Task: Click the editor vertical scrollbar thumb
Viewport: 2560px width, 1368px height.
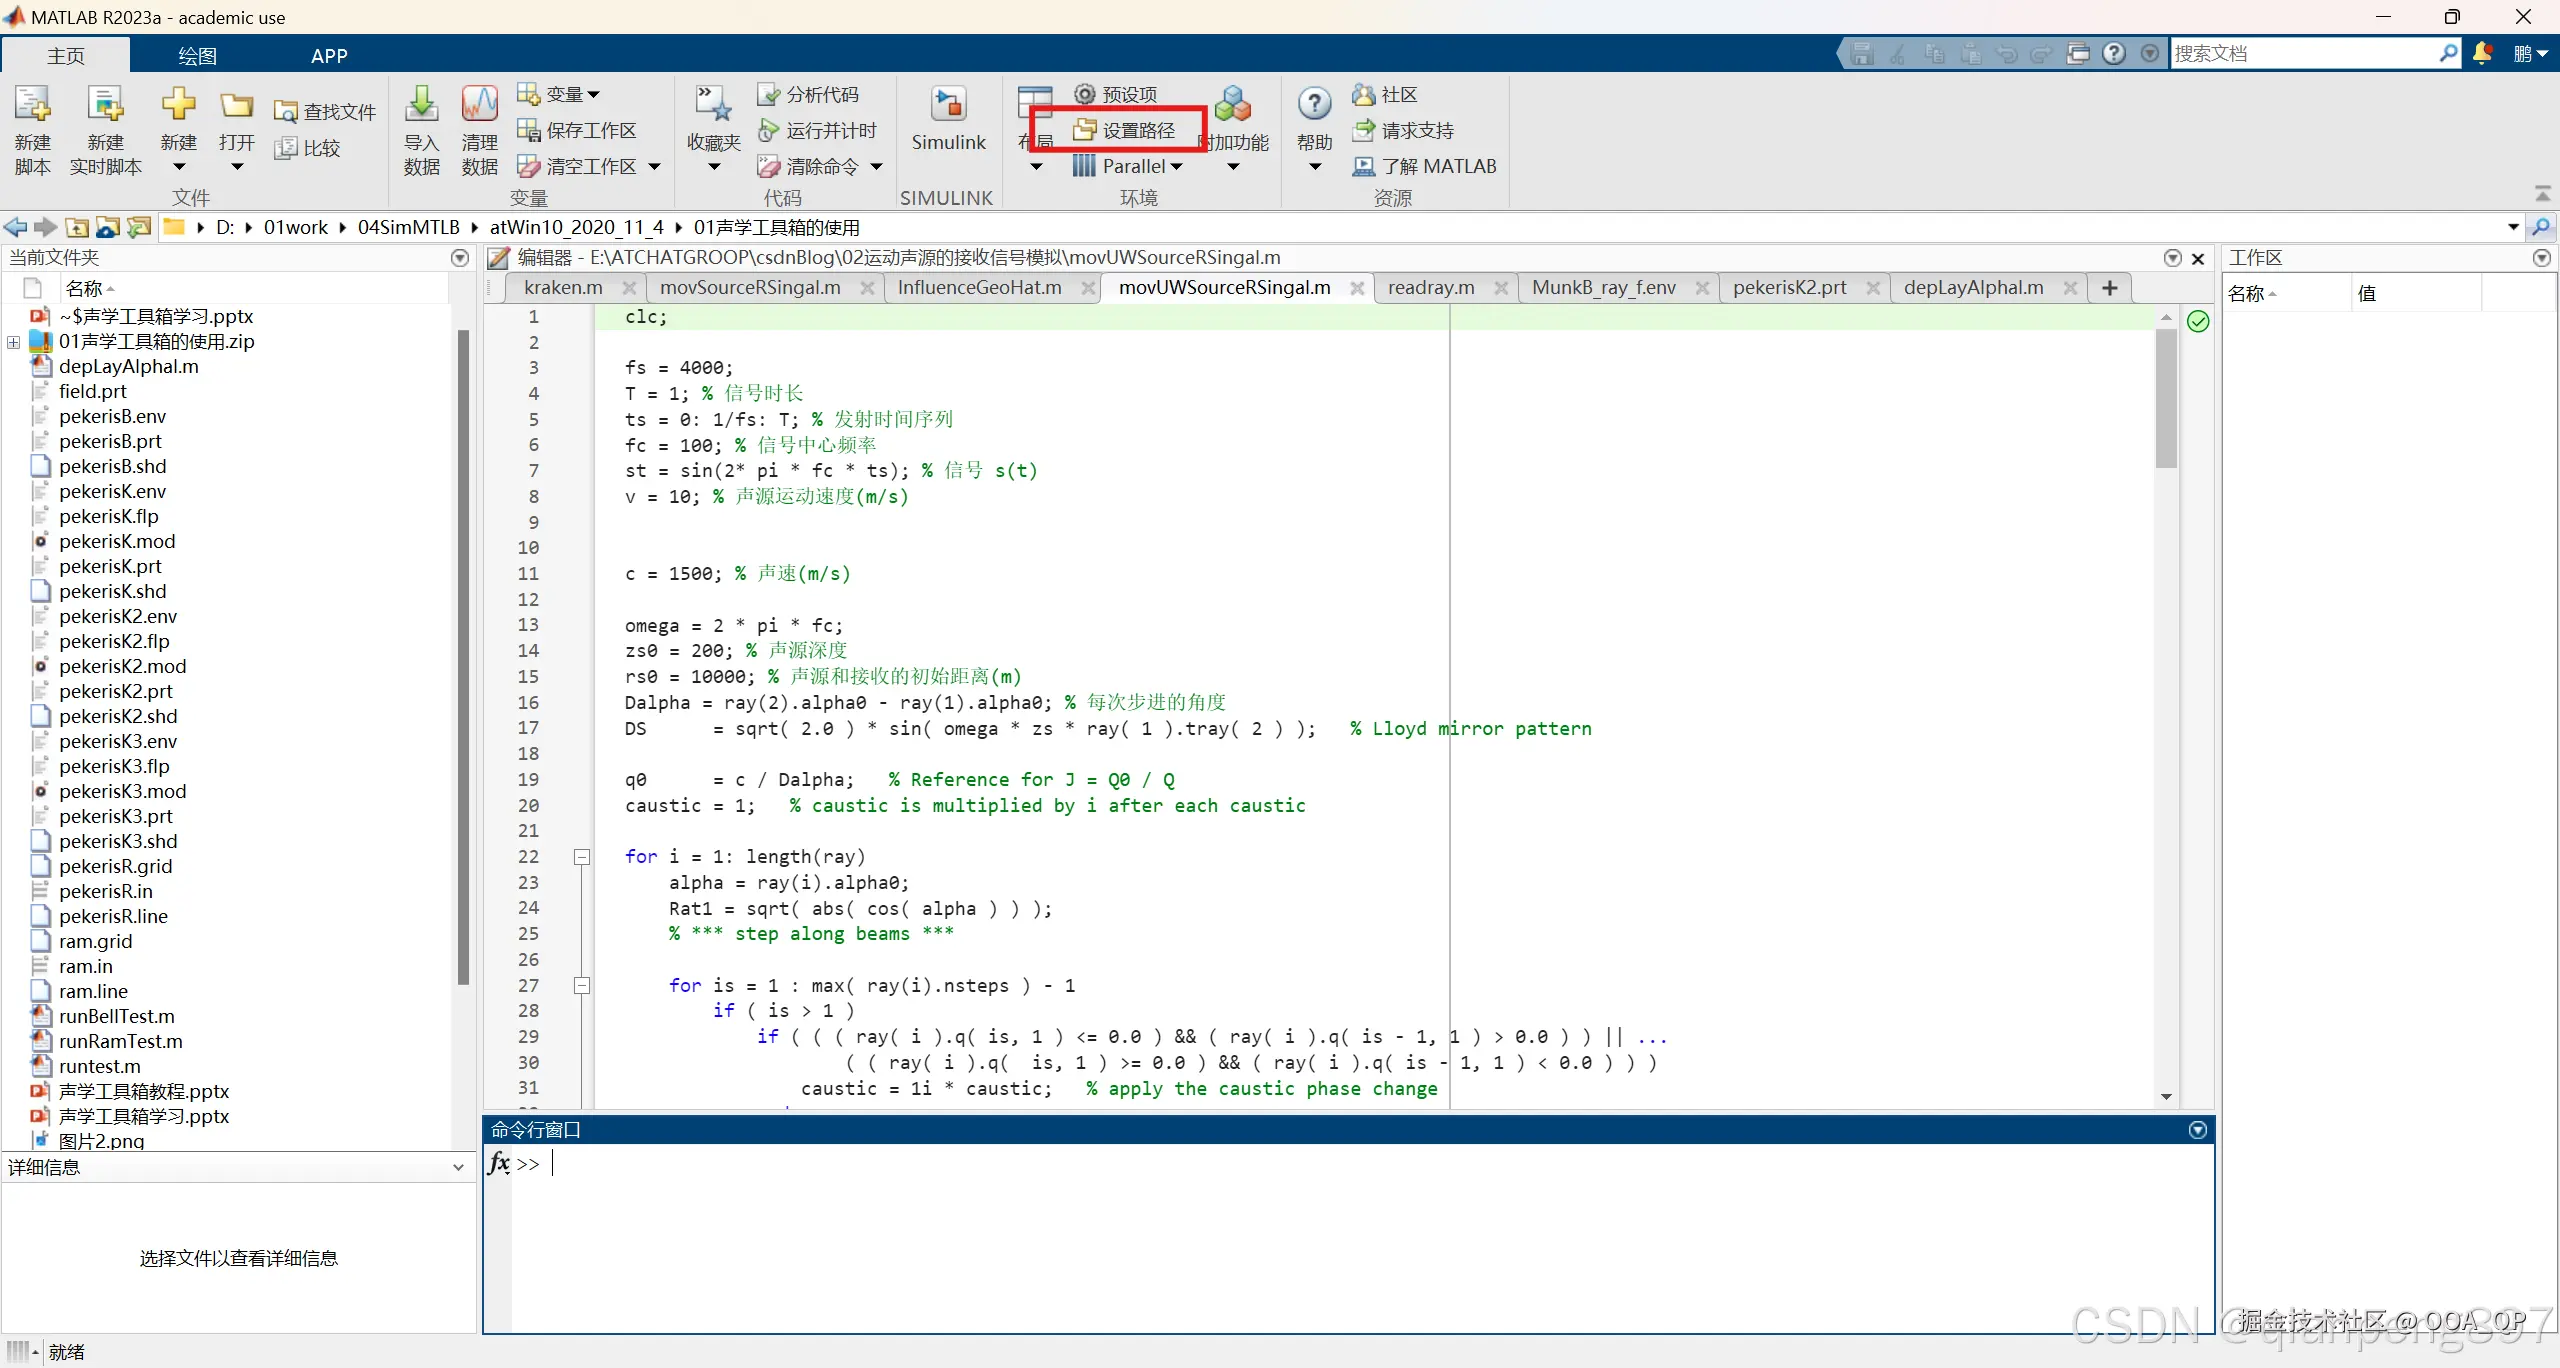Action: (x=2166, y=400)
